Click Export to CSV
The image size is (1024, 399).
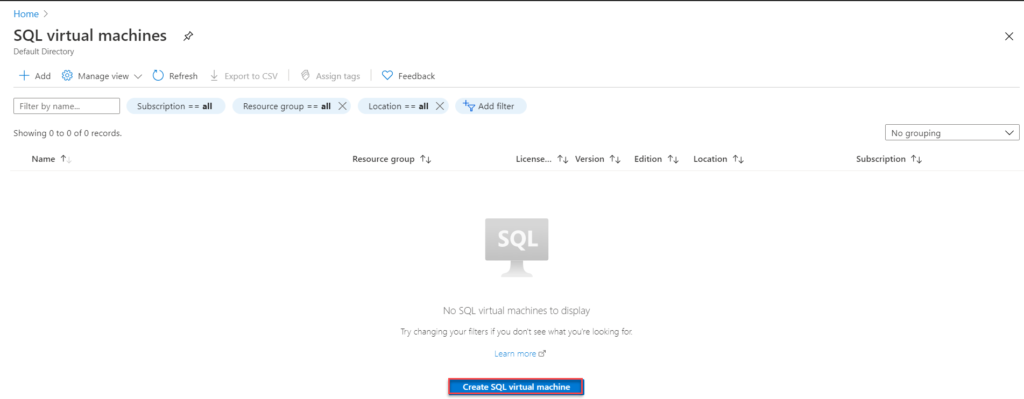click(x=244, y=76)
